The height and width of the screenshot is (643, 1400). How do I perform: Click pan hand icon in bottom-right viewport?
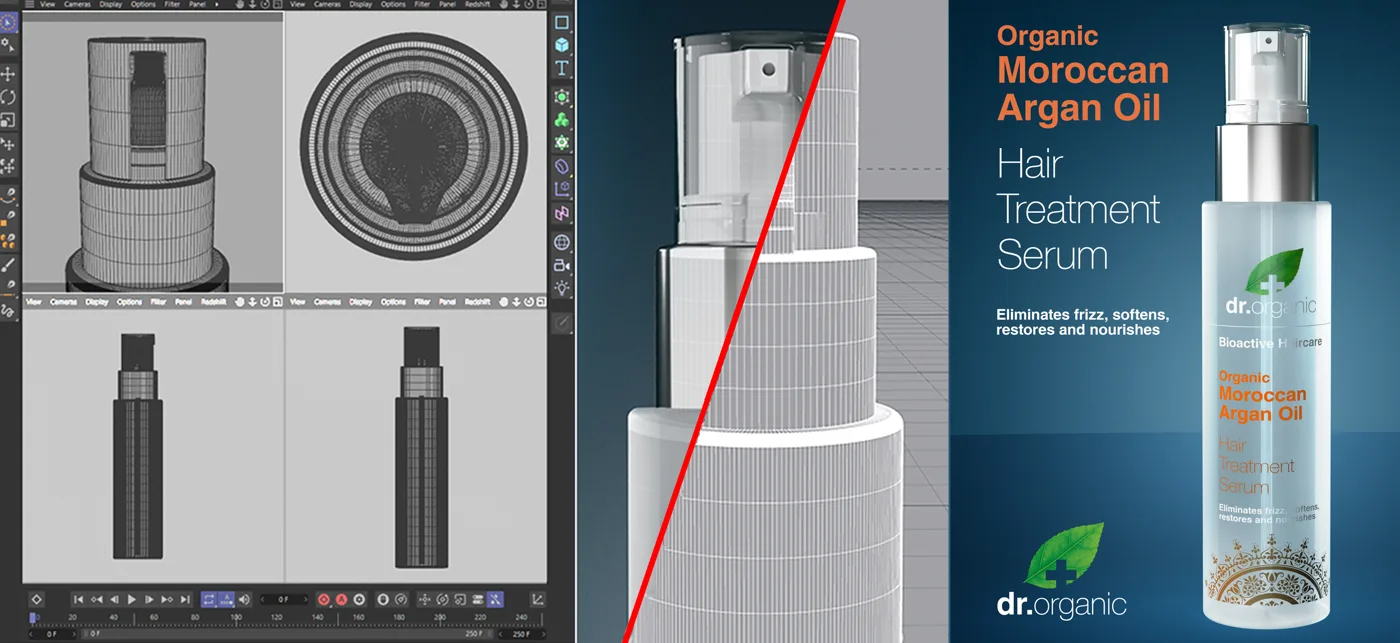[503, 302]
